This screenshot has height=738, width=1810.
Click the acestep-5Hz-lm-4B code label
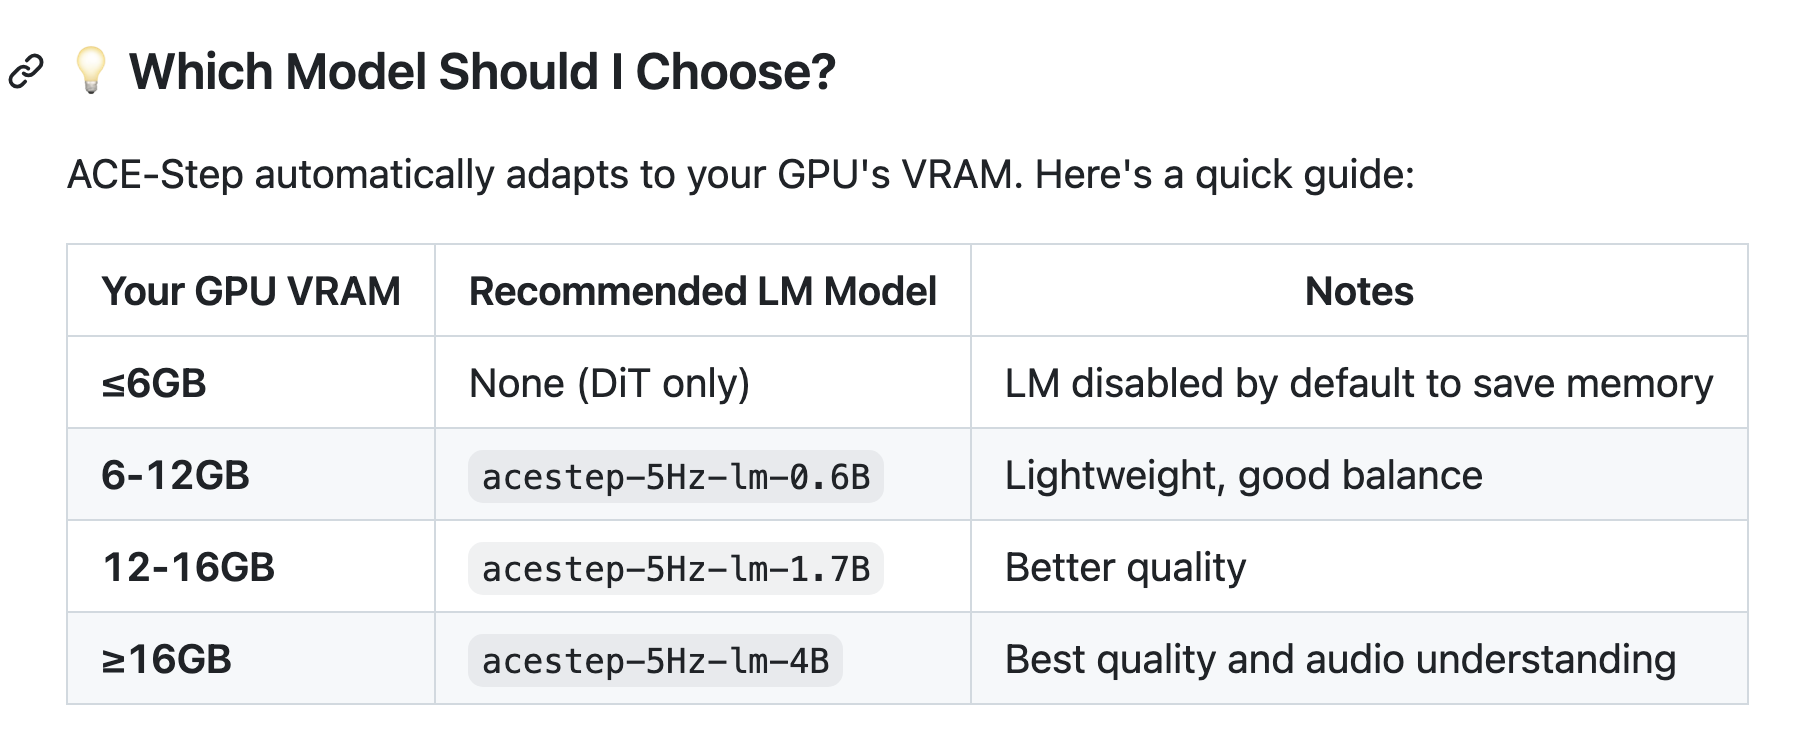(x=655, y=661)
